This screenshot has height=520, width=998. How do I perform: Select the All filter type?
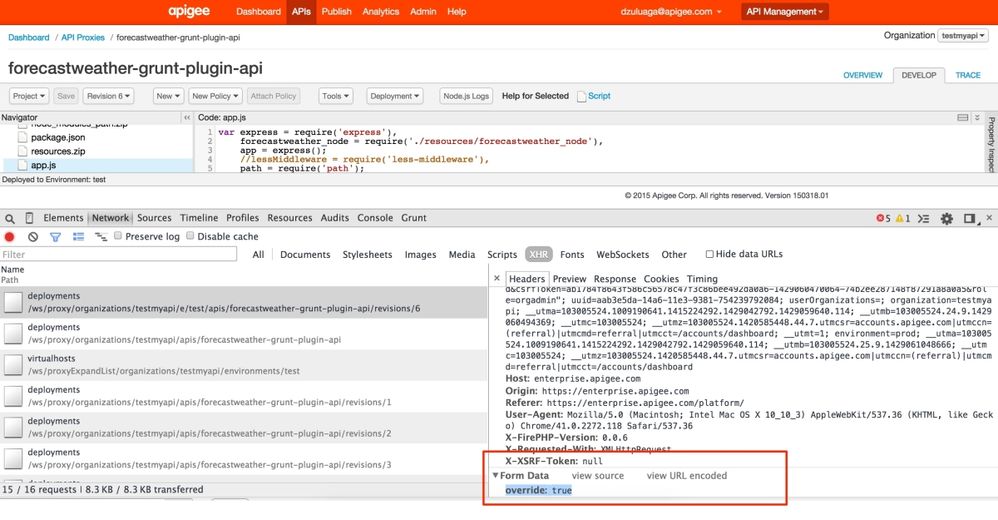click(258, 255)
